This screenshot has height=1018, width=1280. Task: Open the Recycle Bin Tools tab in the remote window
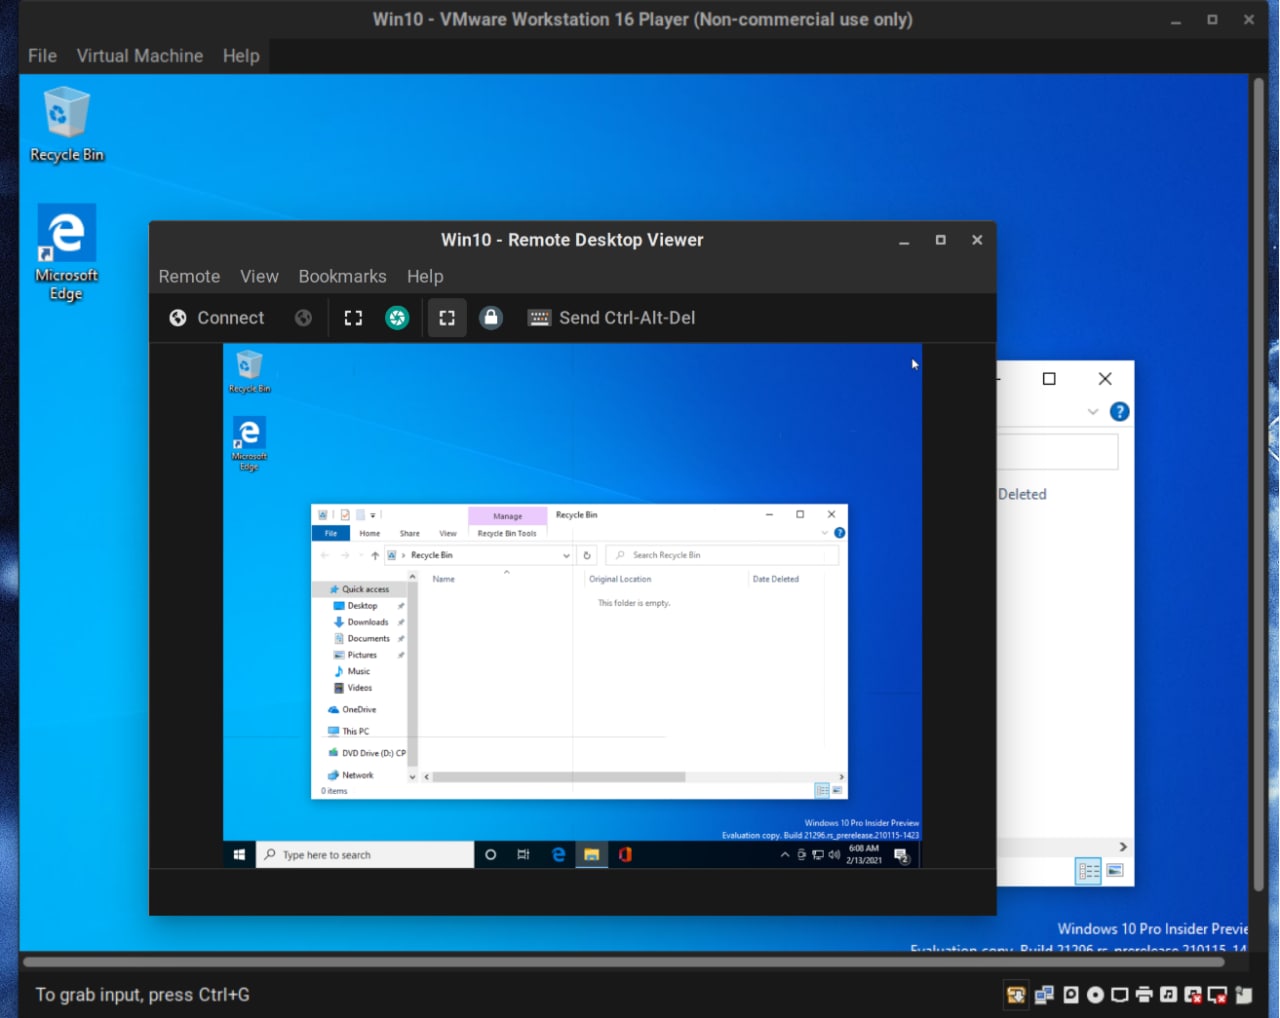click(x=507, y=533)
